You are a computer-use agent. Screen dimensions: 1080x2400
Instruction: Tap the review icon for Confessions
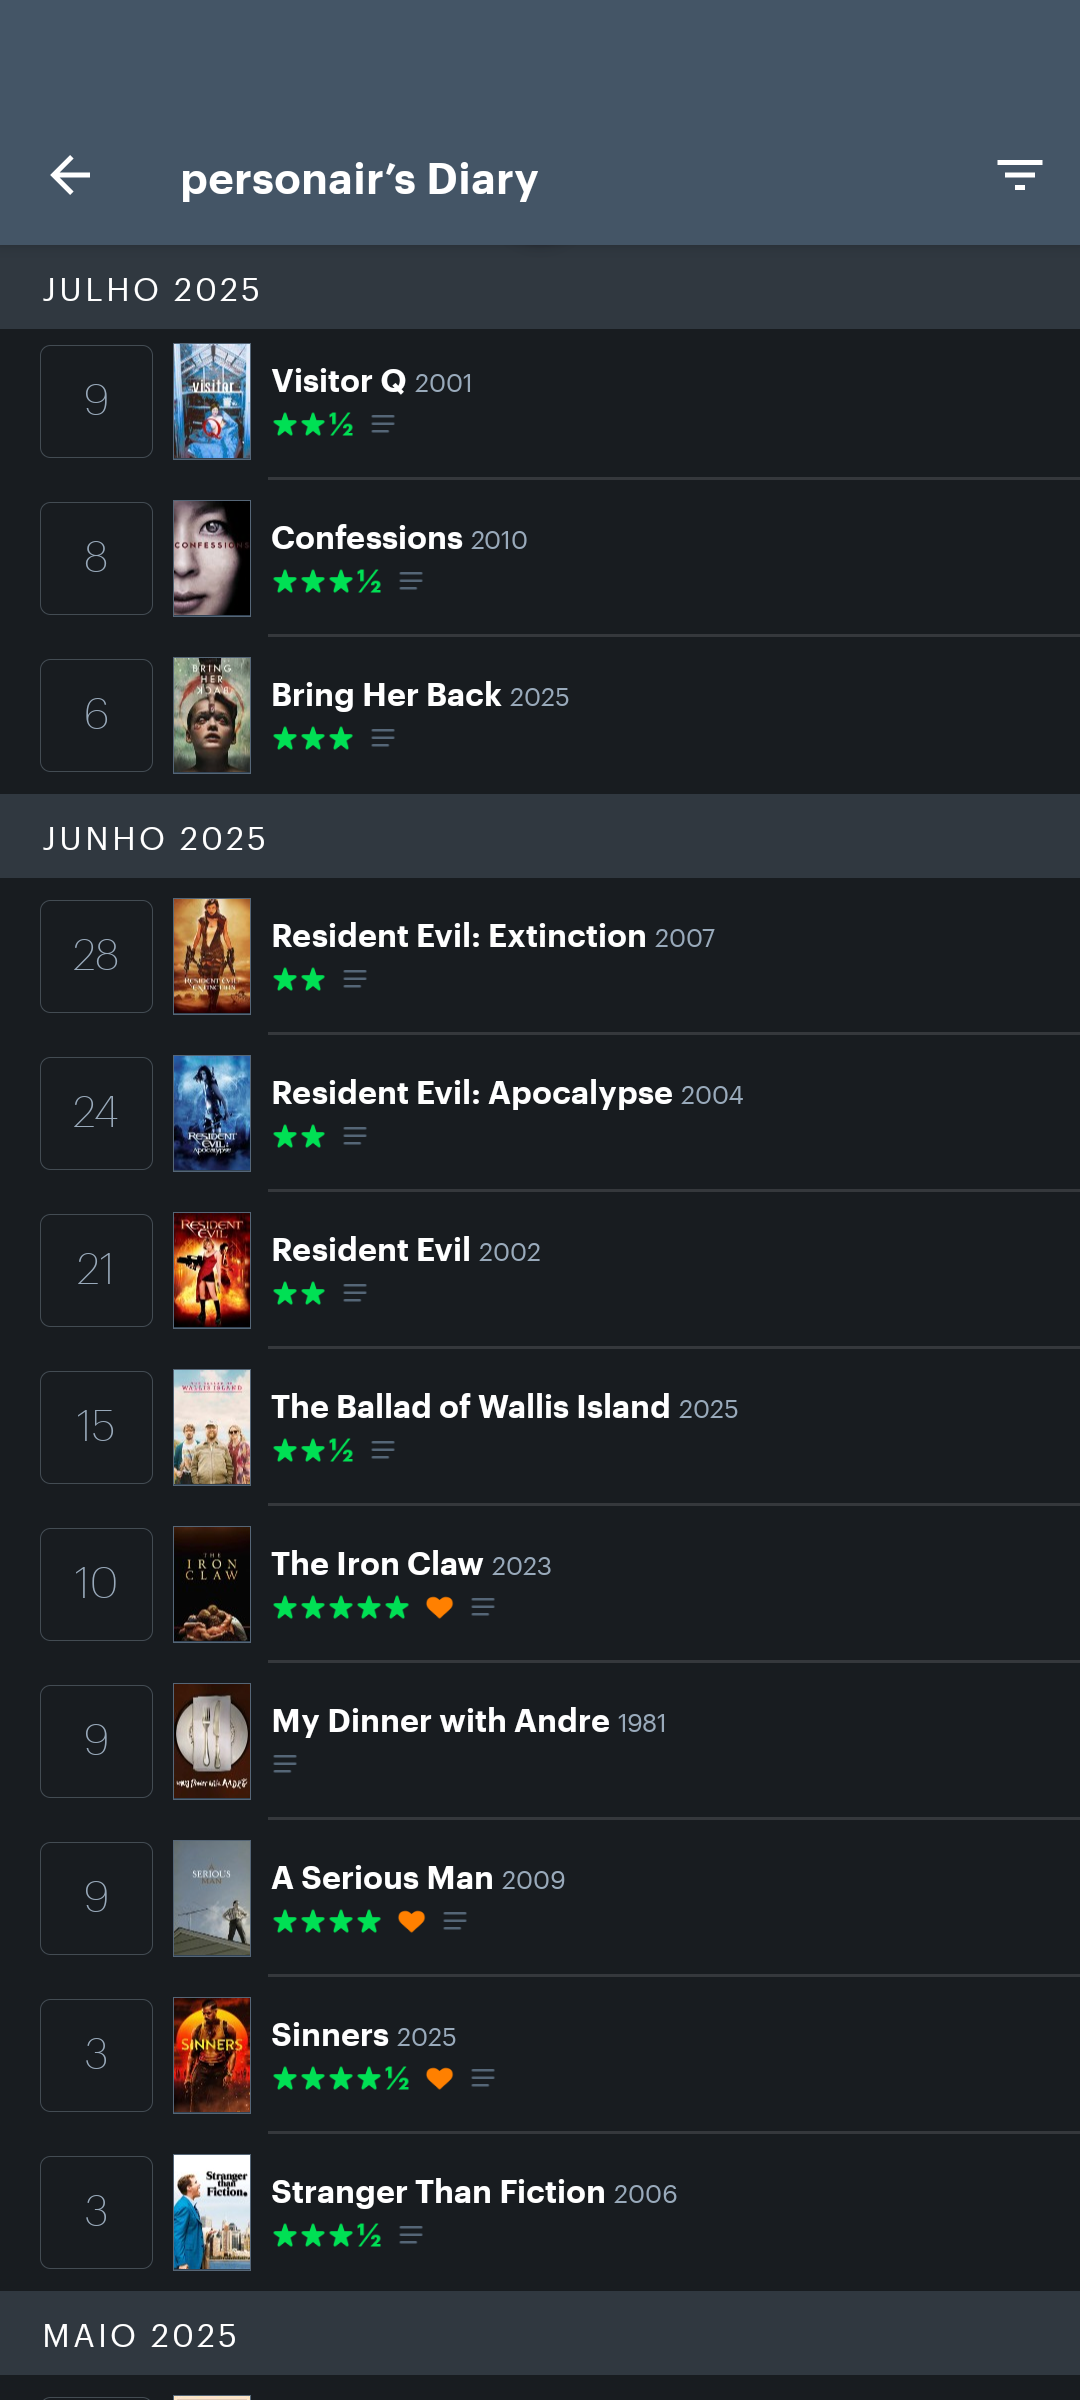point(411,582)
